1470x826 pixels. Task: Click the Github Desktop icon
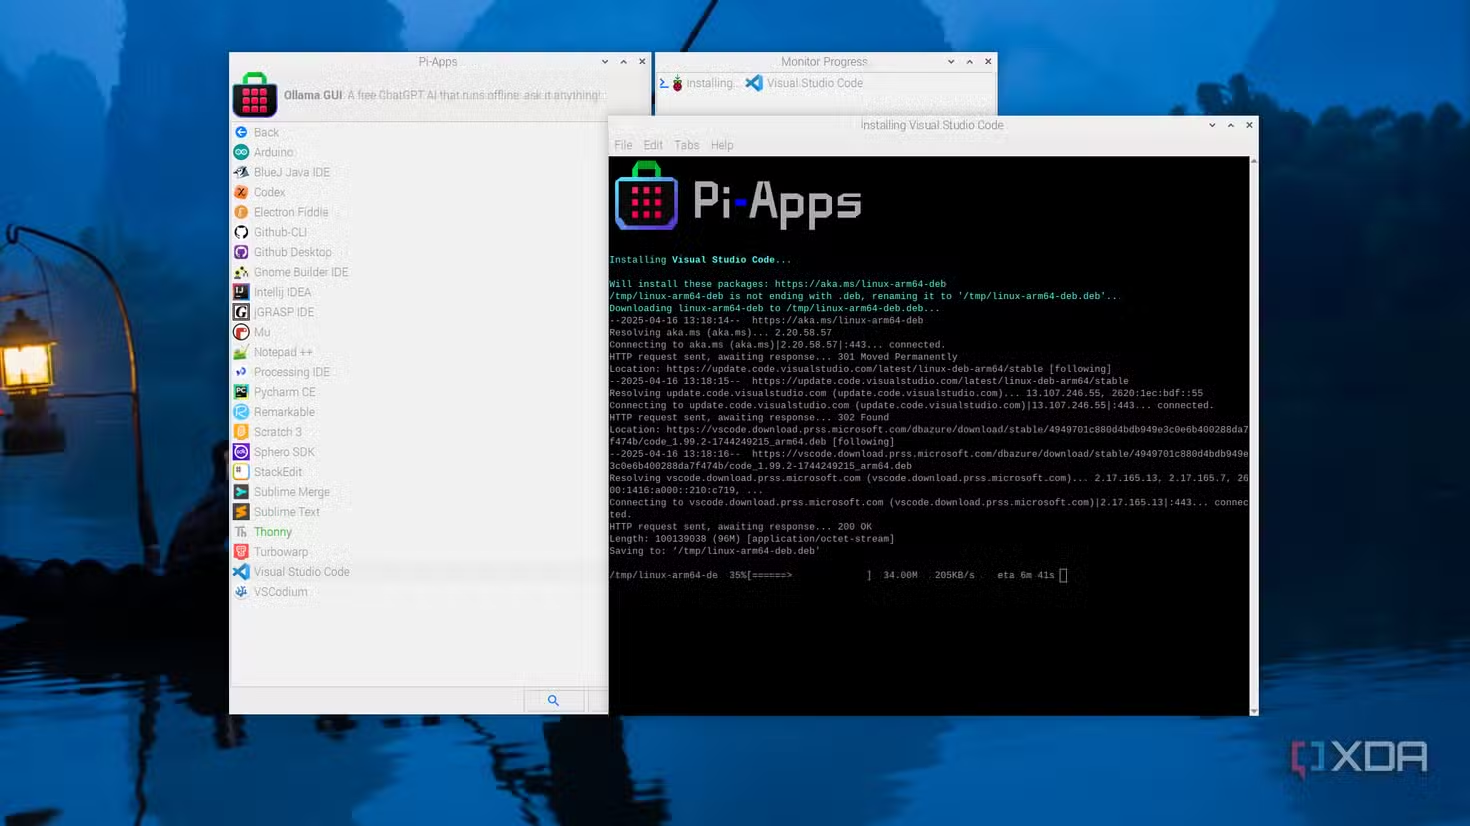coord(241,252)
